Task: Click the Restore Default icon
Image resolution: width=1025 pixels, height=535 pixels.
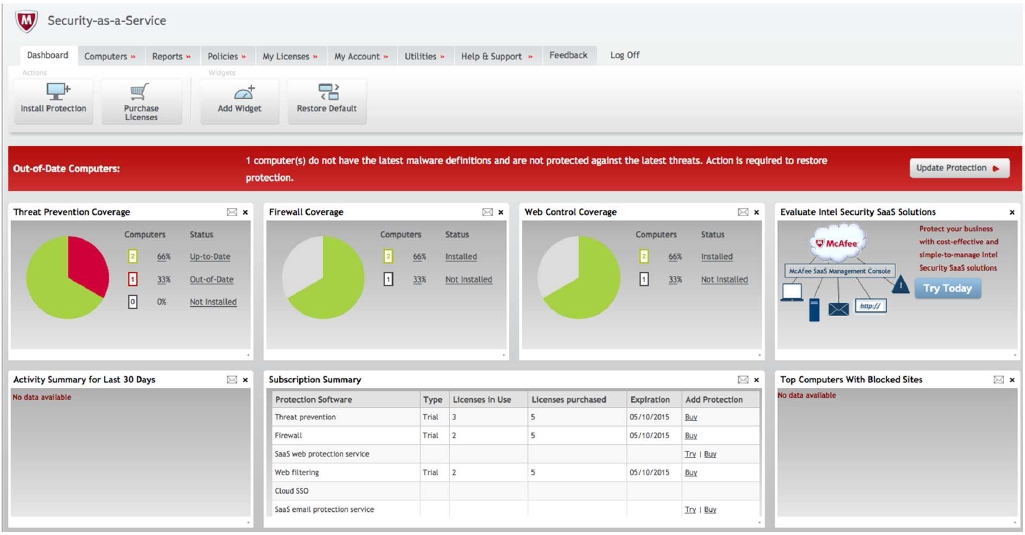Action: (328, 92)
